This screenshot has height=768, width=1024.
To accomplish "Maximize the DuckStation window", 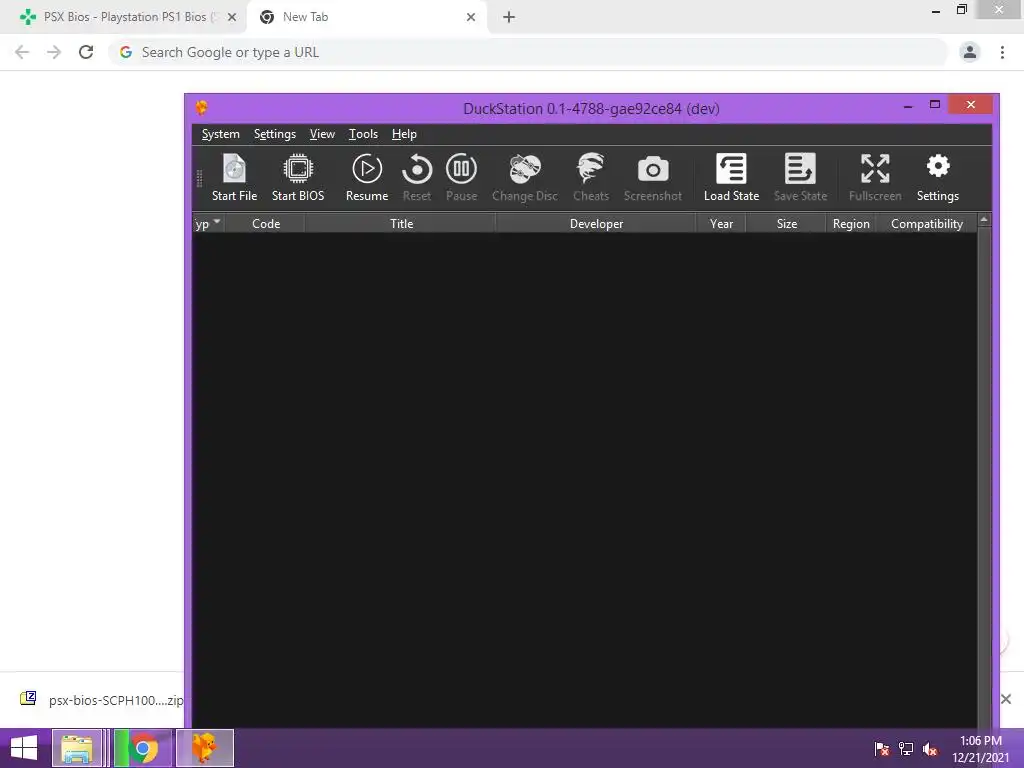I will tap(935, 104).
